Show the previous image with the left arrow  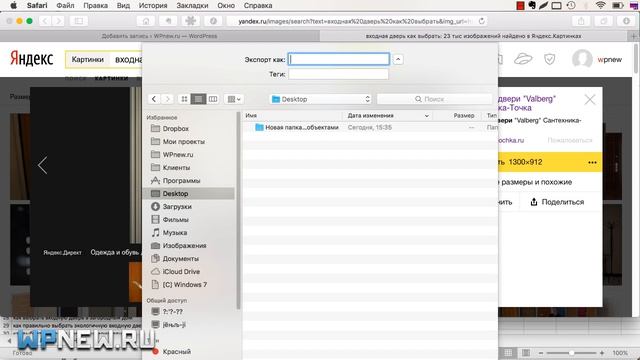click(x=42, y=165)
